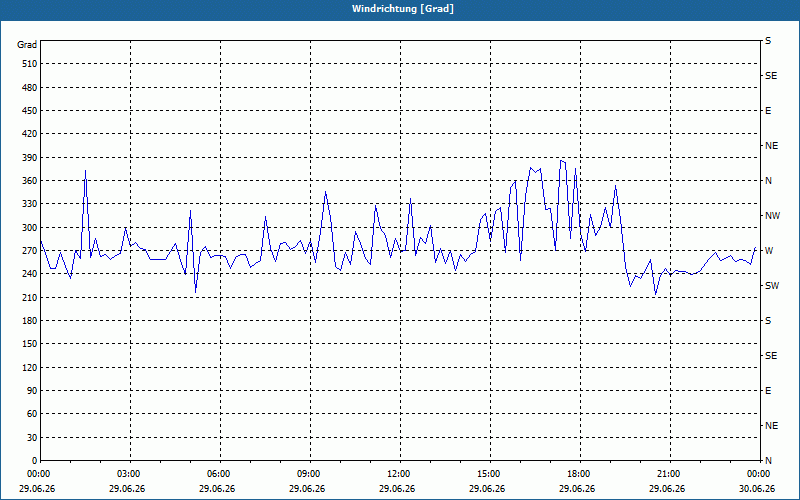Select the SW compass label on right axis
Viewport: 800px width, 500px height.
pos(772,286)
